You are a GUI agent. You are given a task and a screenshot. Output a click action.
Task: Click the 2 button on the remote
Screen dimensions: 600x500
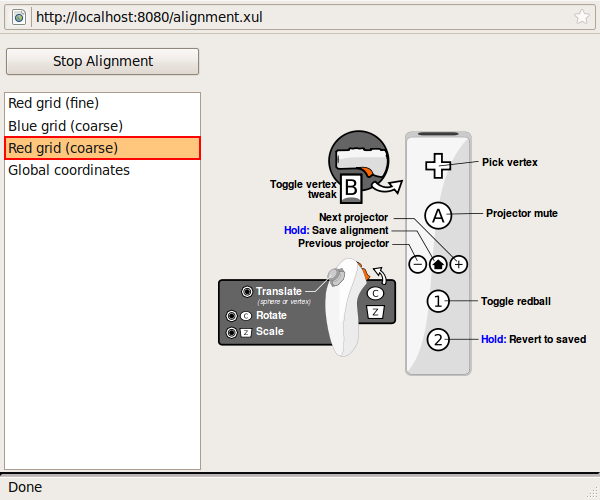pyautogui.click(x=438, y=339)
